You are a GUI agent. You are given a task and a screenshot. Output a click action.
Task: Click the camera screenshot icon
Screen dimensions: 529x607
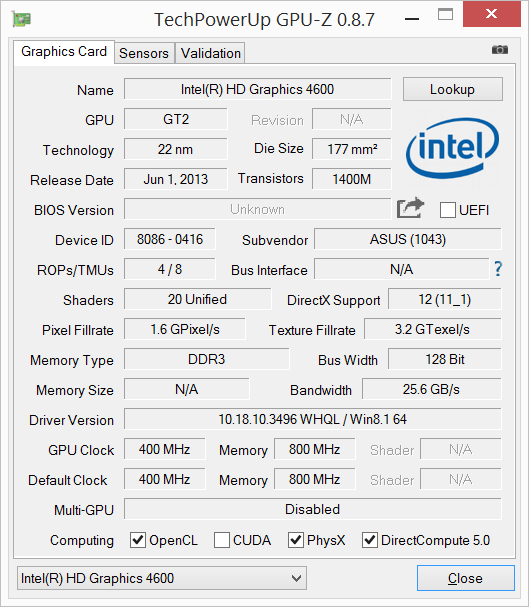(x=500, y=50)
